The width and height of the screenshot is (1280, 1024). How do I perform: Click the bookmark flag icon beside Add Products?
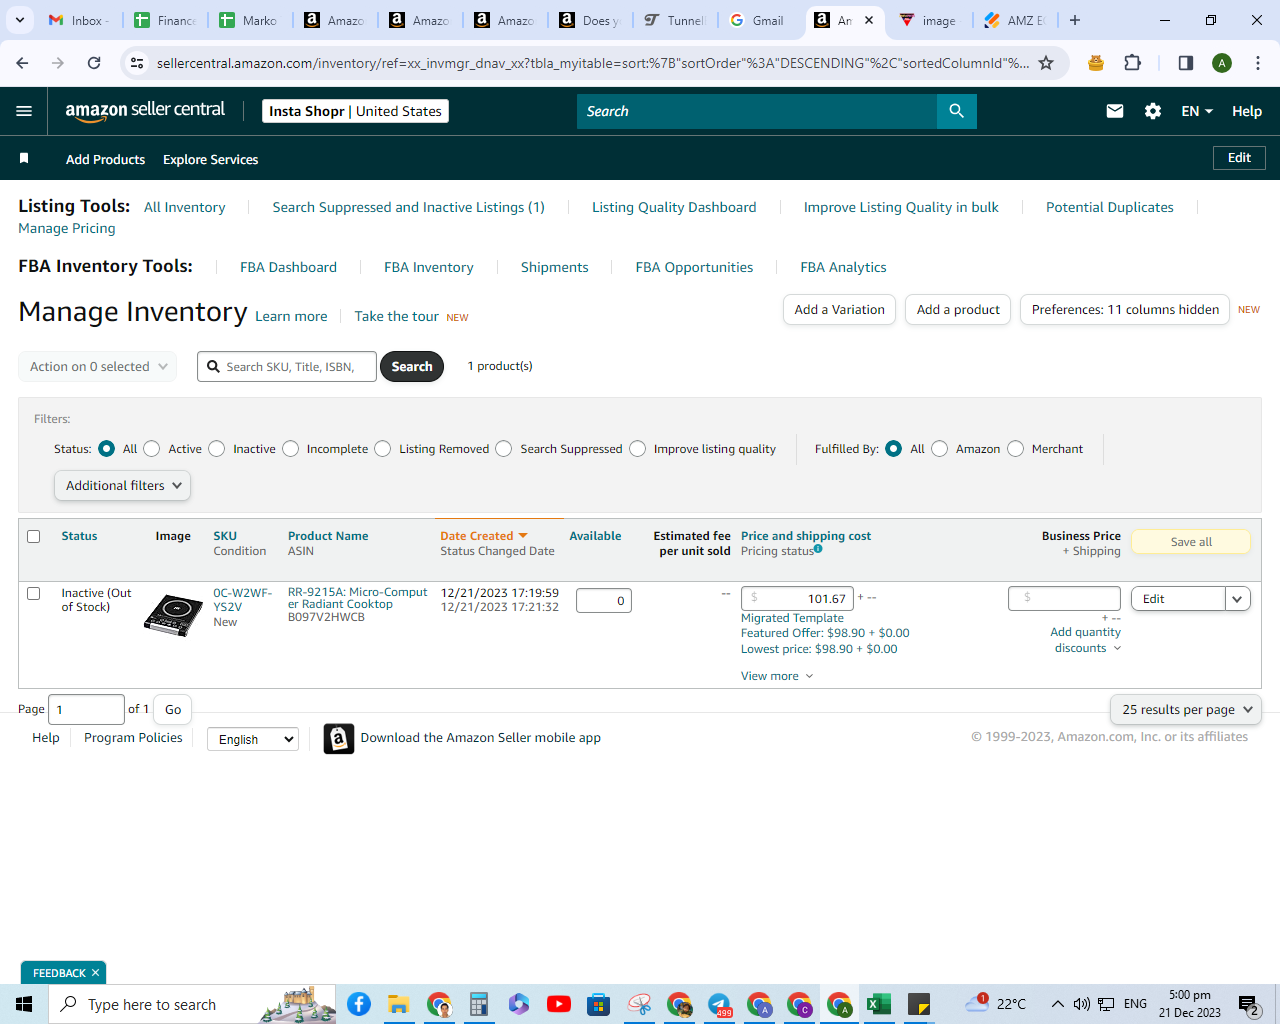pyautogui.click(x=24, y=159)
